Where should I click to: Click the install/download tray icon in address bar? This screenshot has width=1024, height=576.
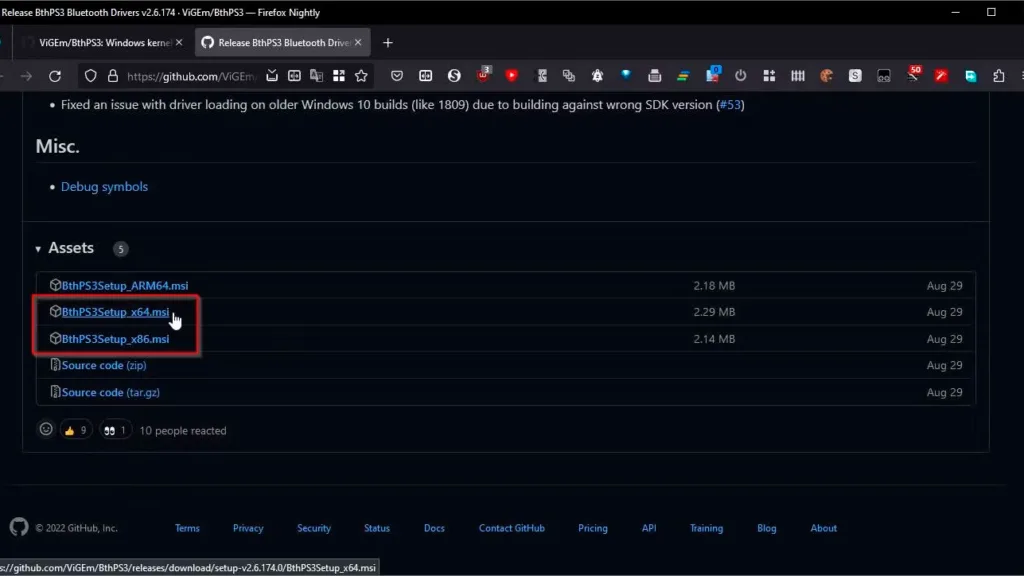tap(272, 76)
